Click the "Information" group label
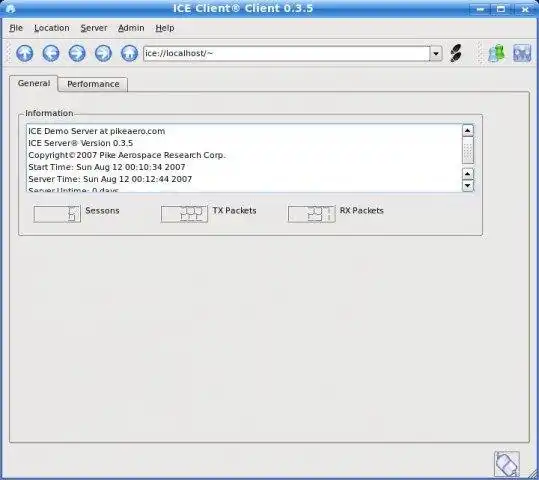The height and width of the screenshot is (480, 539). pos(49,113)
